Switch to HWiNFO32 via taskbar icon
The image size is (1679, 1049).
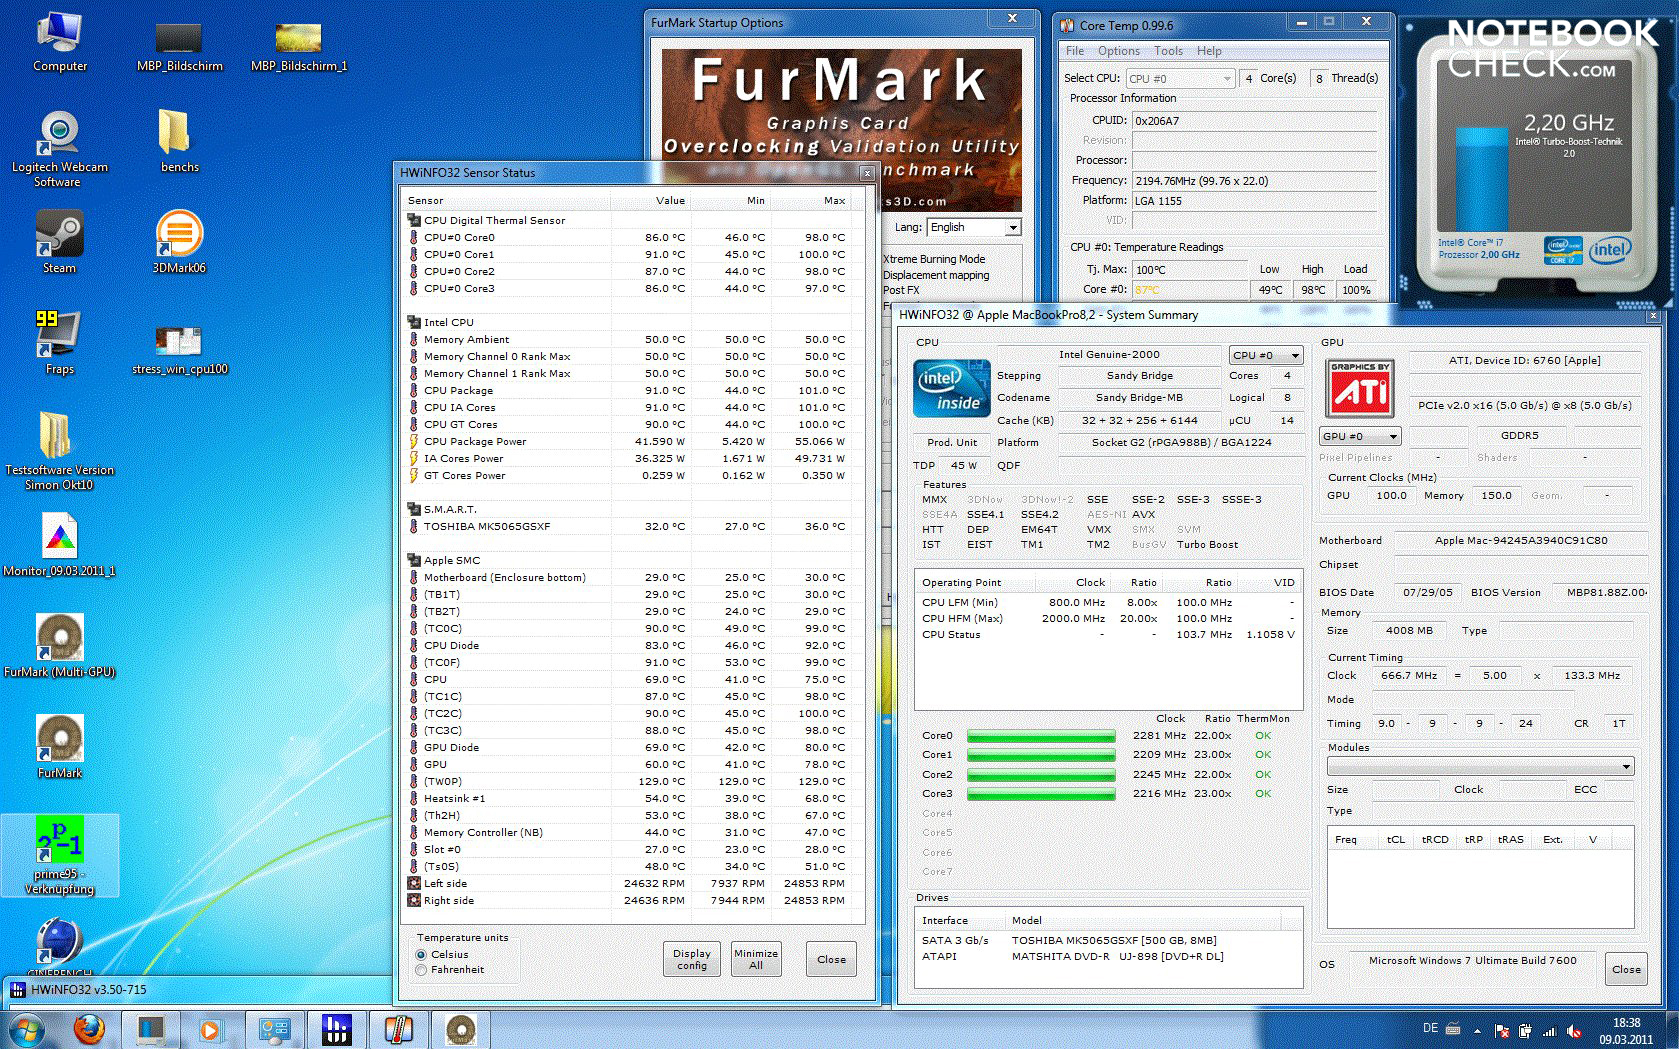point(337,1030)
